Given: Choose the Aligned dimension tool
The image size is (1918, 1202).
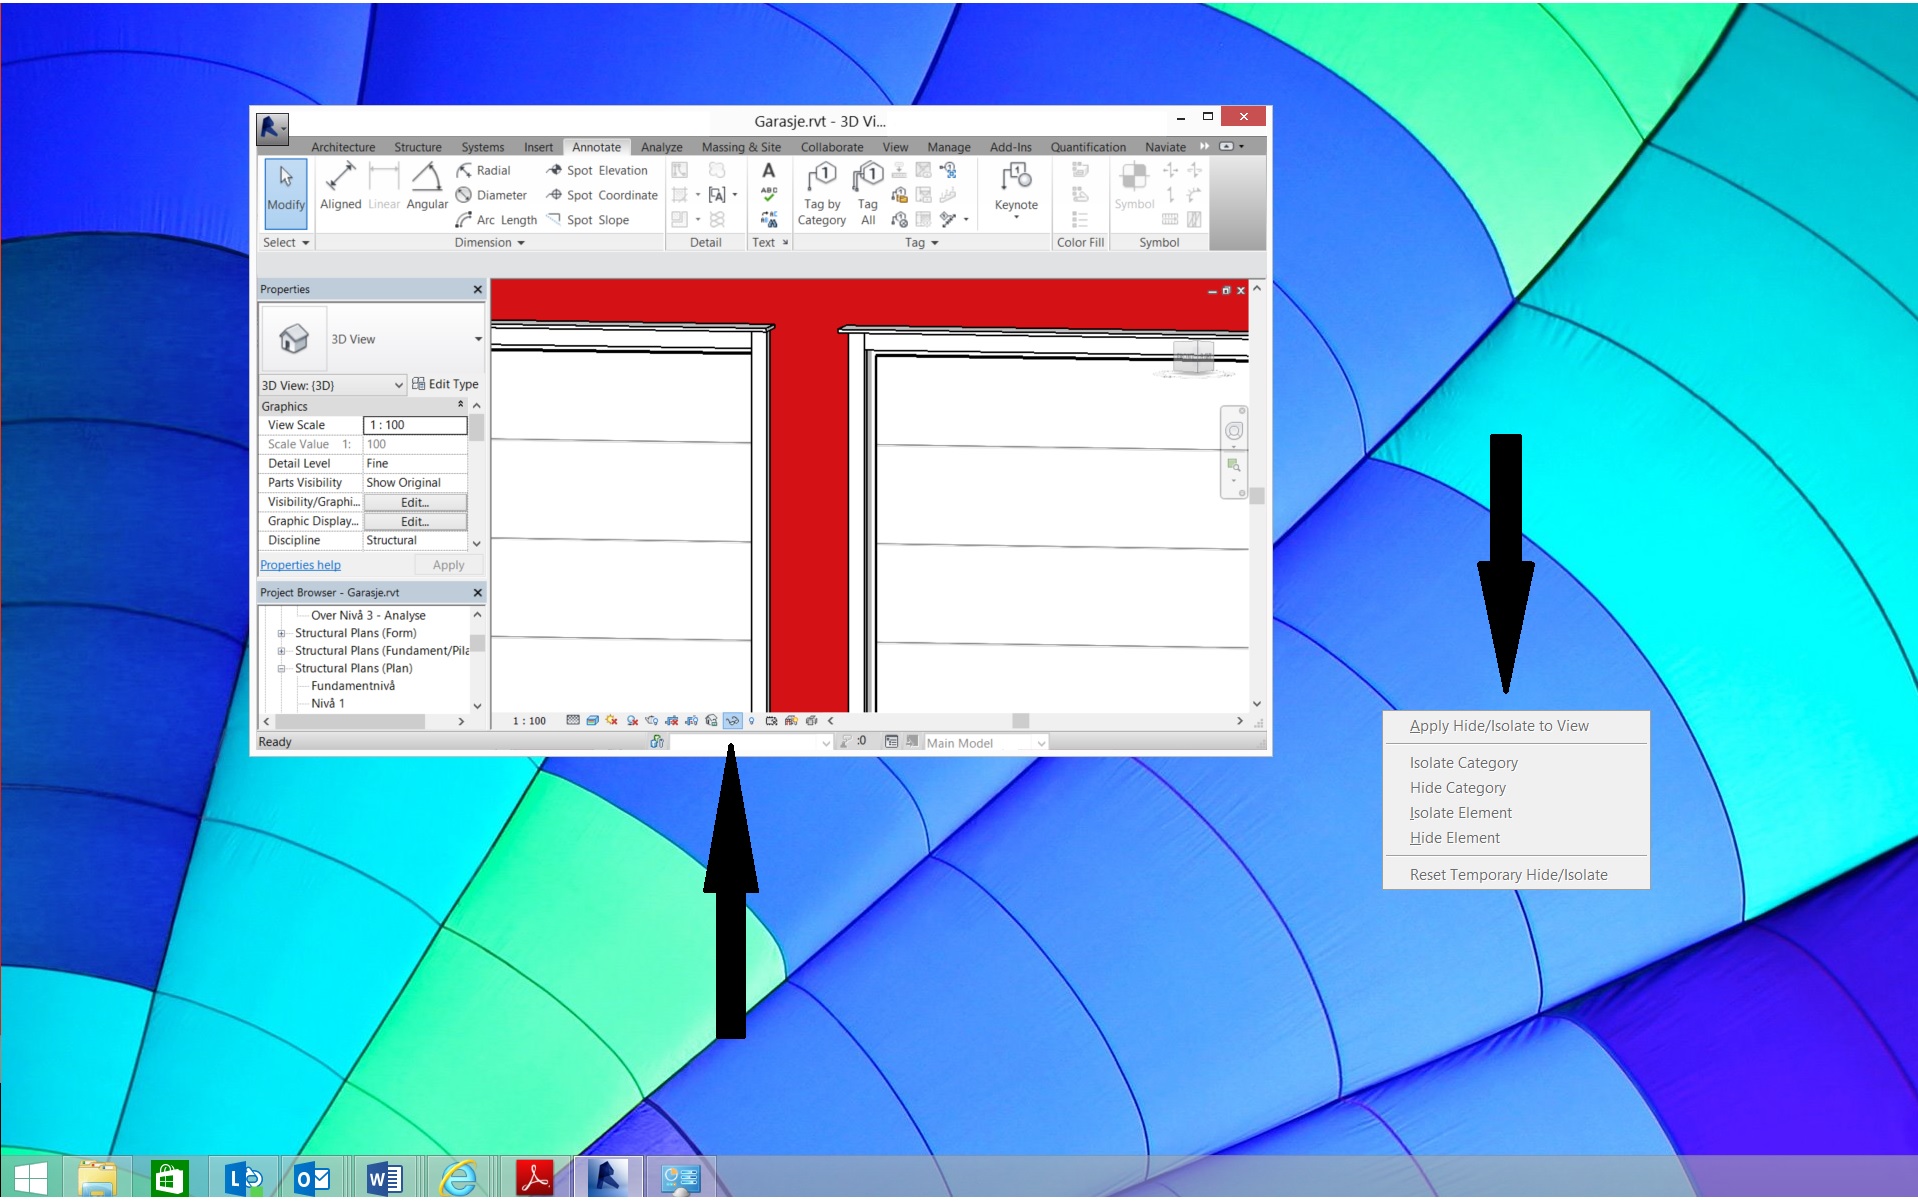Looking at the screenshot, I should click(340, 187).
